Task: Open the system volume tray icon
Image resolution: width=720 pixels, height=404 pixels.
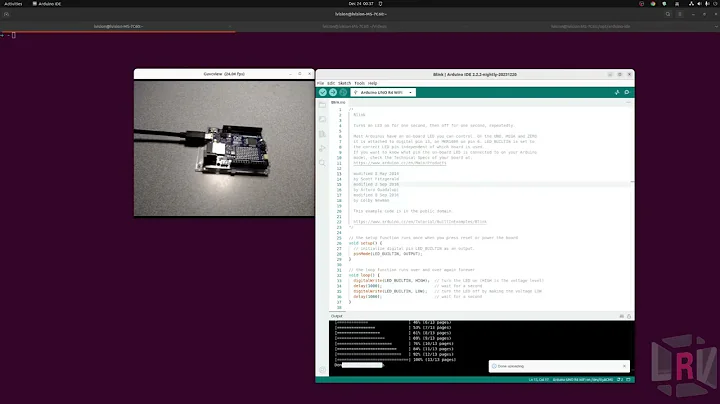Action: pos(699,4)
